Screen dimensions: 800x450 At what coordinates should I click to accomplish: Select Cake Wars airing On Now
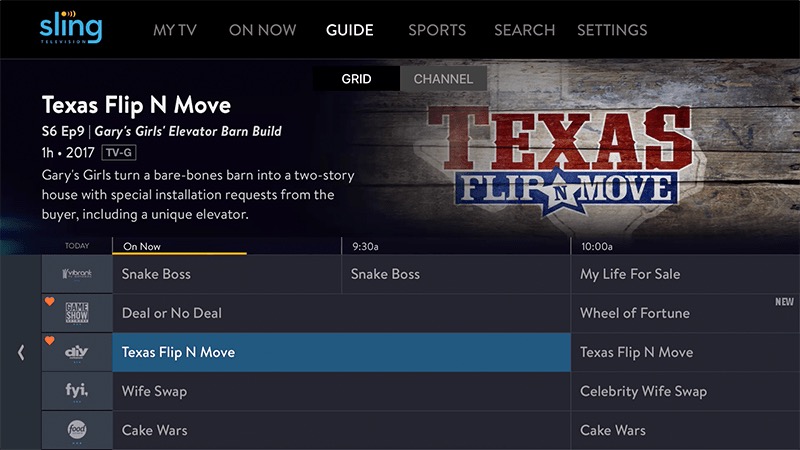341,430
